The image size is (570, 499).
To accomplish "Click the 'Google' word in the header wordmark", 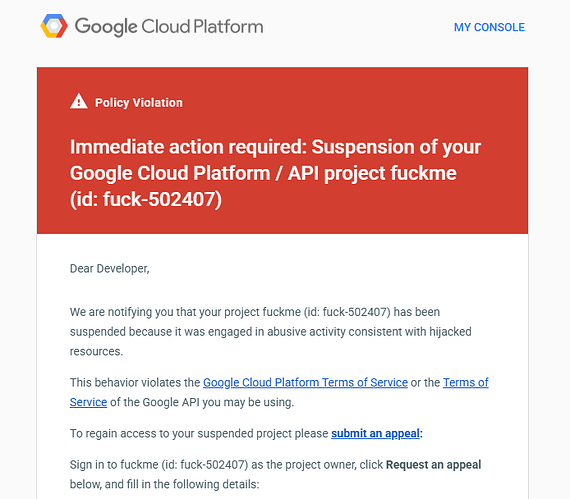I will pyautogui.click(x=106, y=27).
